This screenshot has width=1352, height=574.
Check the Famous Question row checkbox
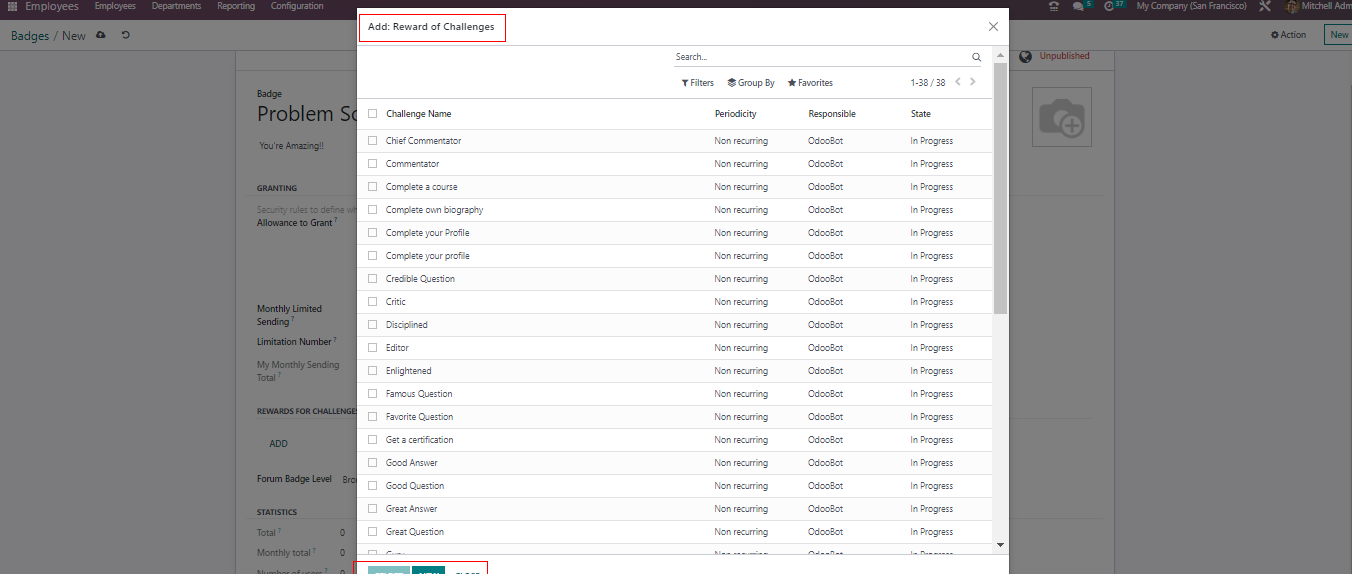(x=373, y=394)
